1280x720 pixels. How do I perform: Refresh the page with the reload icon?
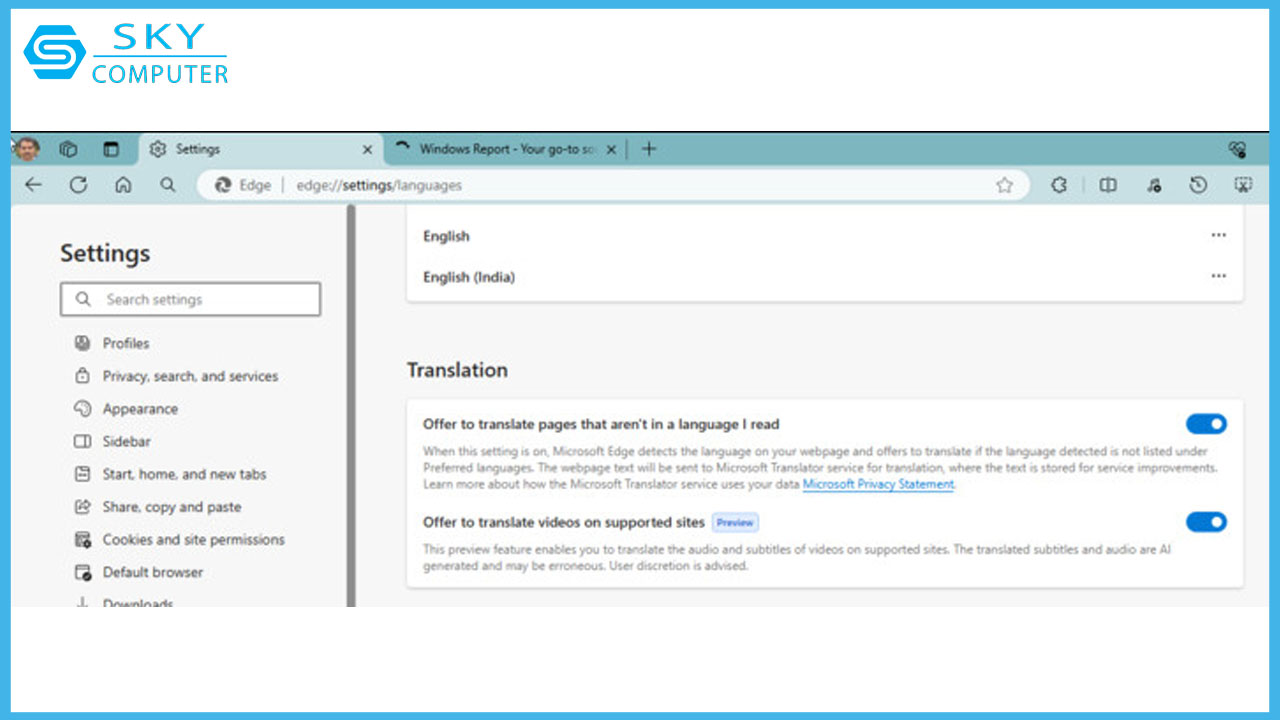click(78, 185)
